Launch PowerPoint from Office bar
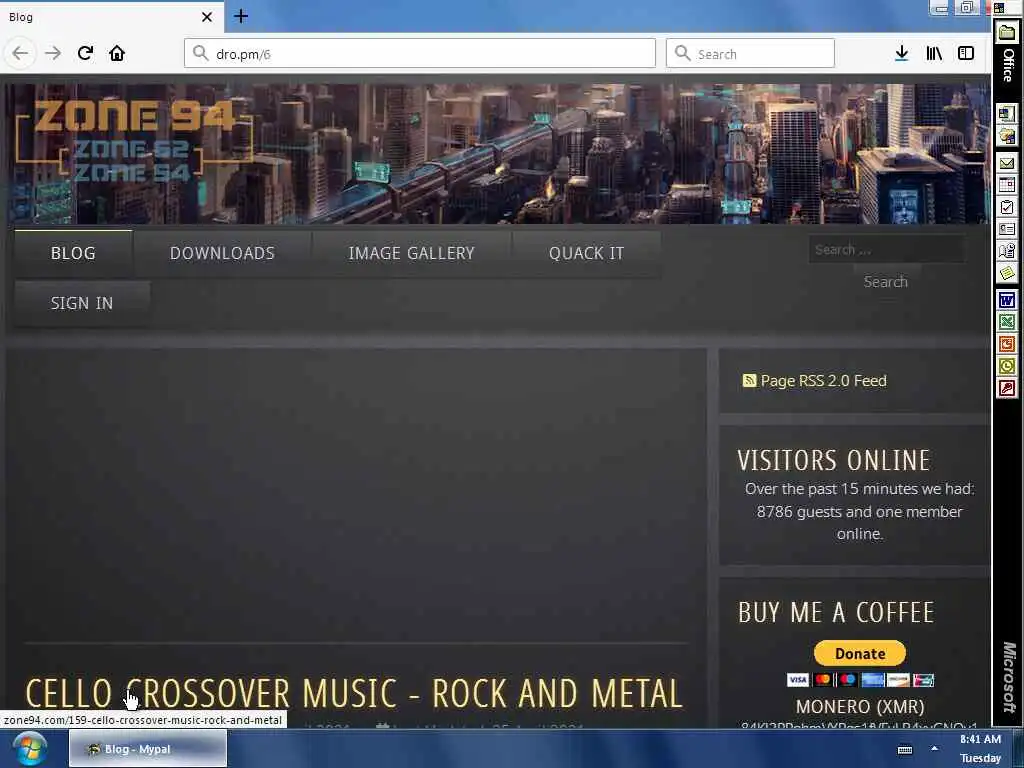Image resolution: width=1024 pixels, height=768 pixels. (x=1007, y=344)
